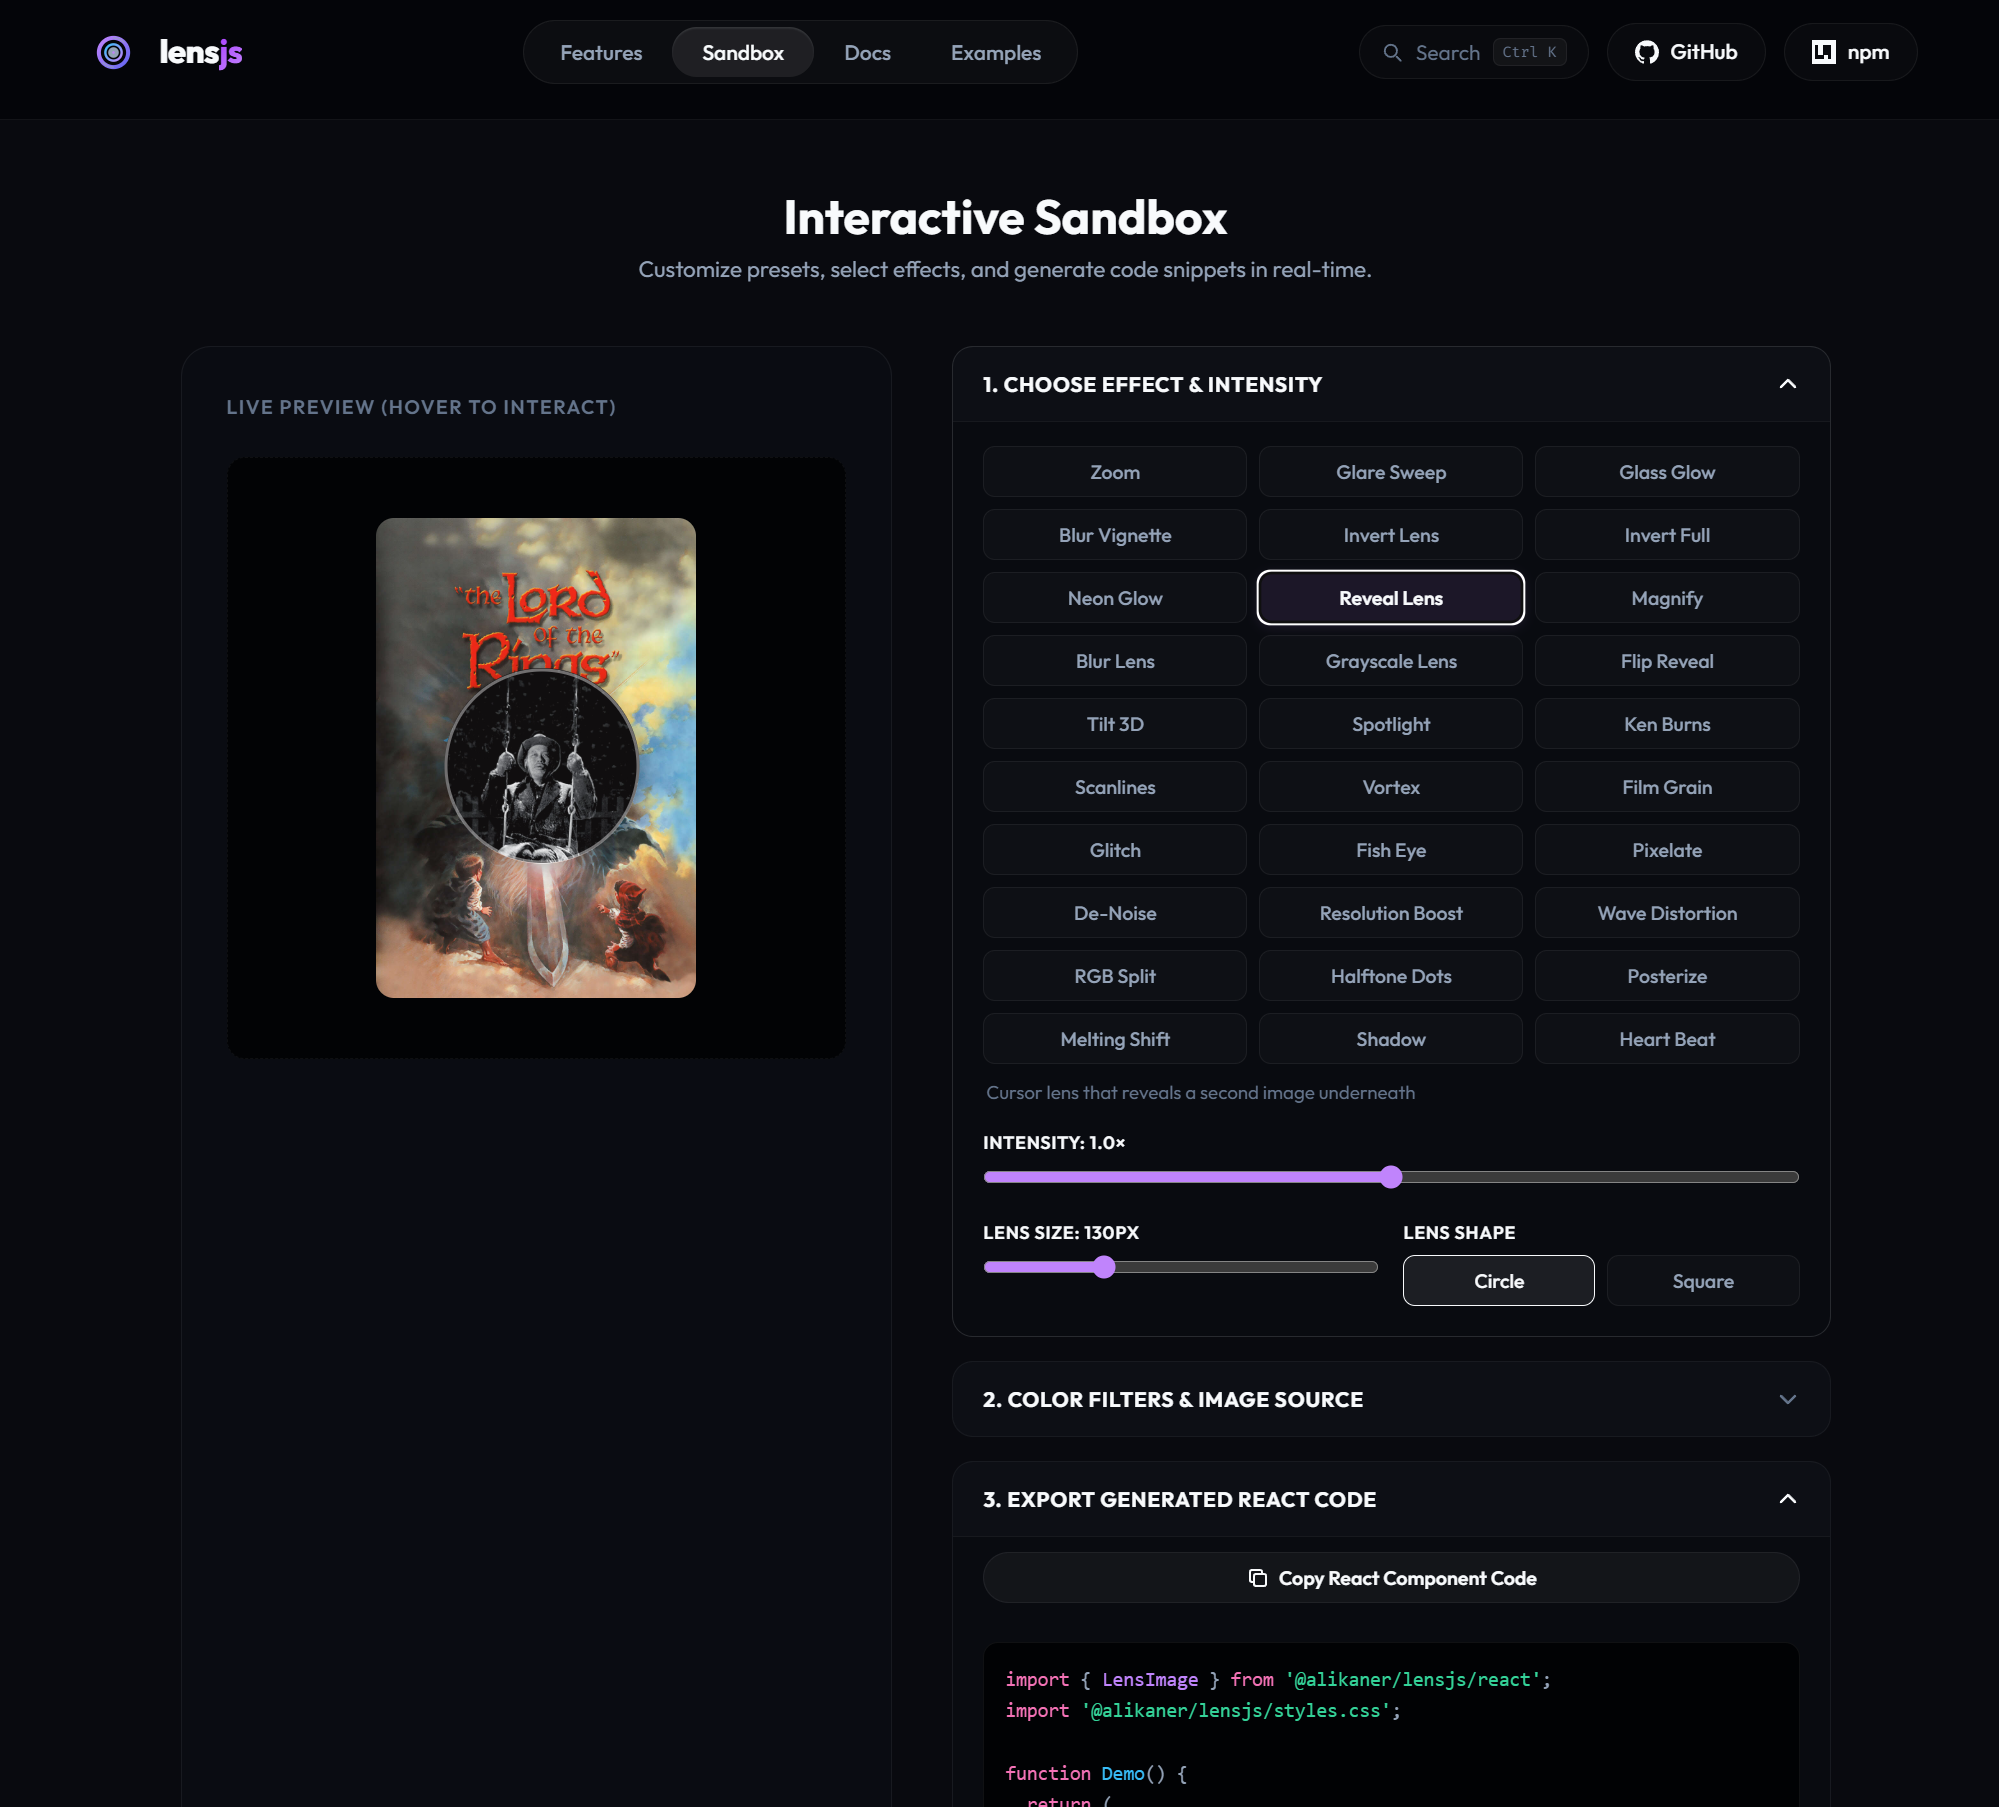Collapse the Export Generated React Code section

[x=1788, y=1499]
